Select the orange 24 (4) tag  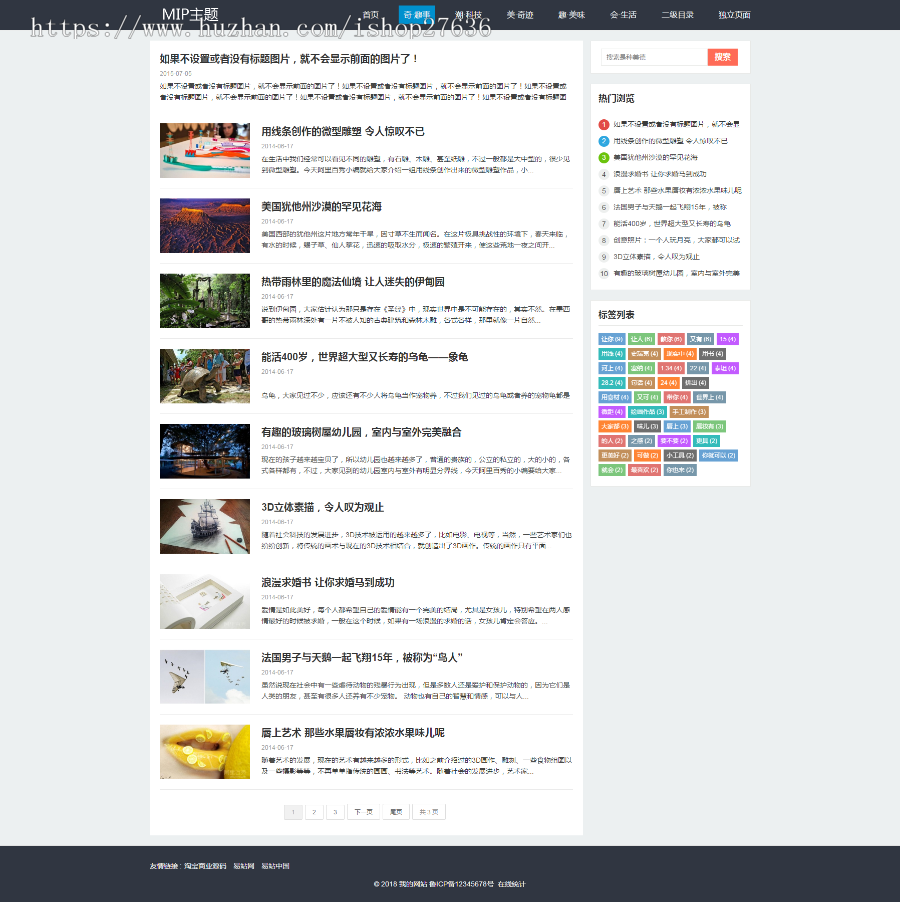(x=668, y=383)
